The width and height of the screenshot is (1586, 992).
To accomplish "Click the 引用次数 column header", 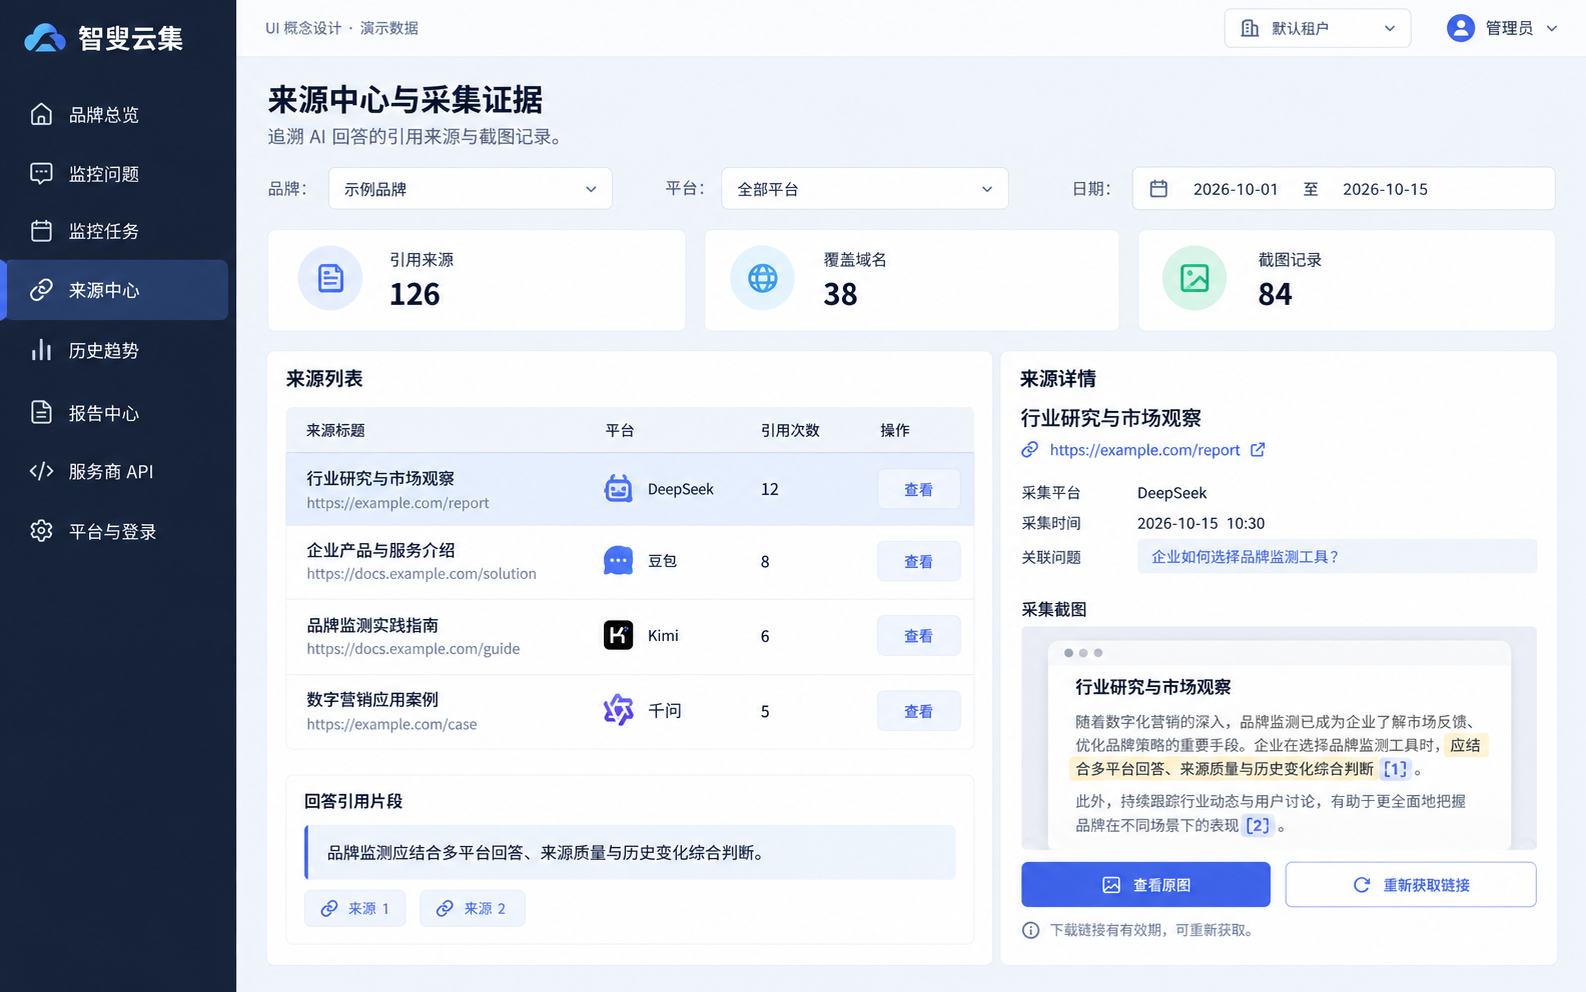I will pyautogui.click(x=790, y=430).
